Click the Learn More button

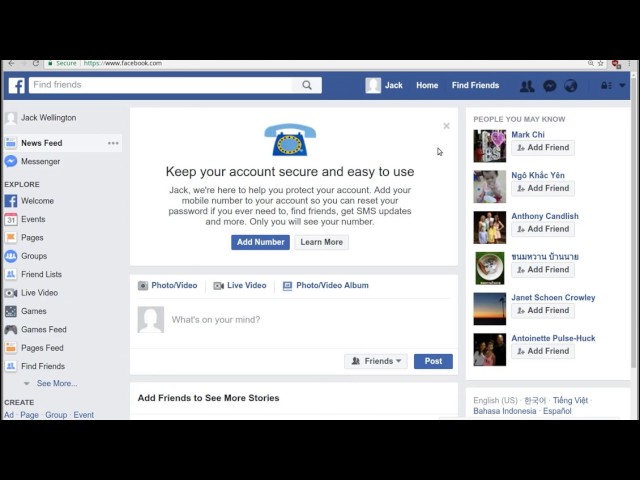pyautogui.click(x=322, y=242)
